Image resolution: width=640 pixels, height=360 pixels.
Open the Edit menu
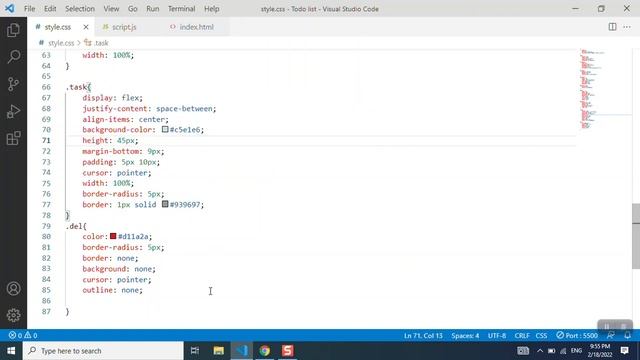point(50,9)
